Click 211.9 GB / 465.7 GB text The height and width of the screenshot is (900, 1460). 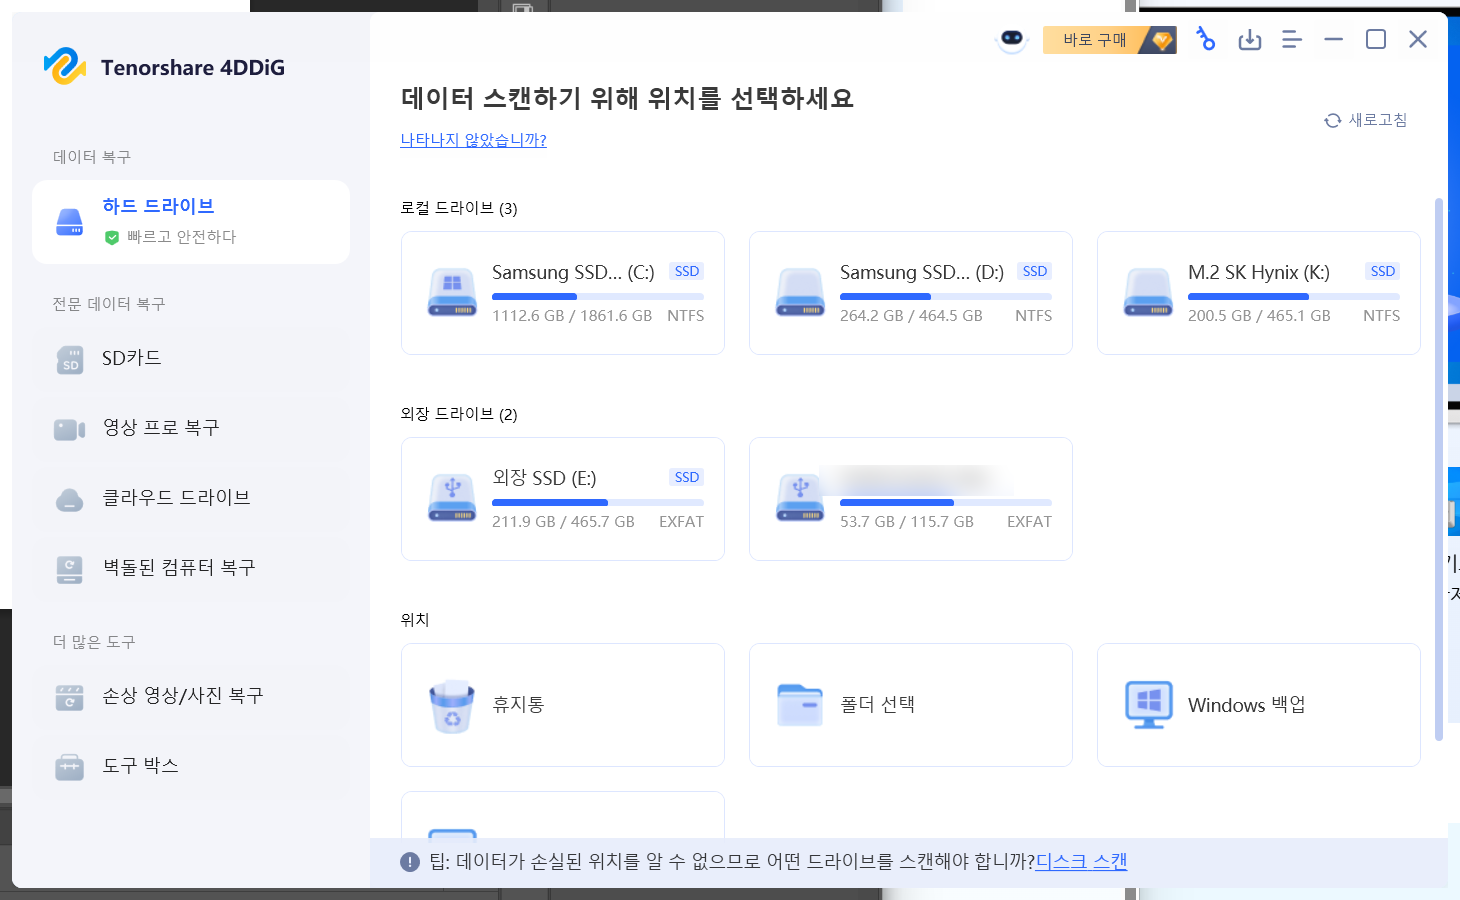(563, 522)
